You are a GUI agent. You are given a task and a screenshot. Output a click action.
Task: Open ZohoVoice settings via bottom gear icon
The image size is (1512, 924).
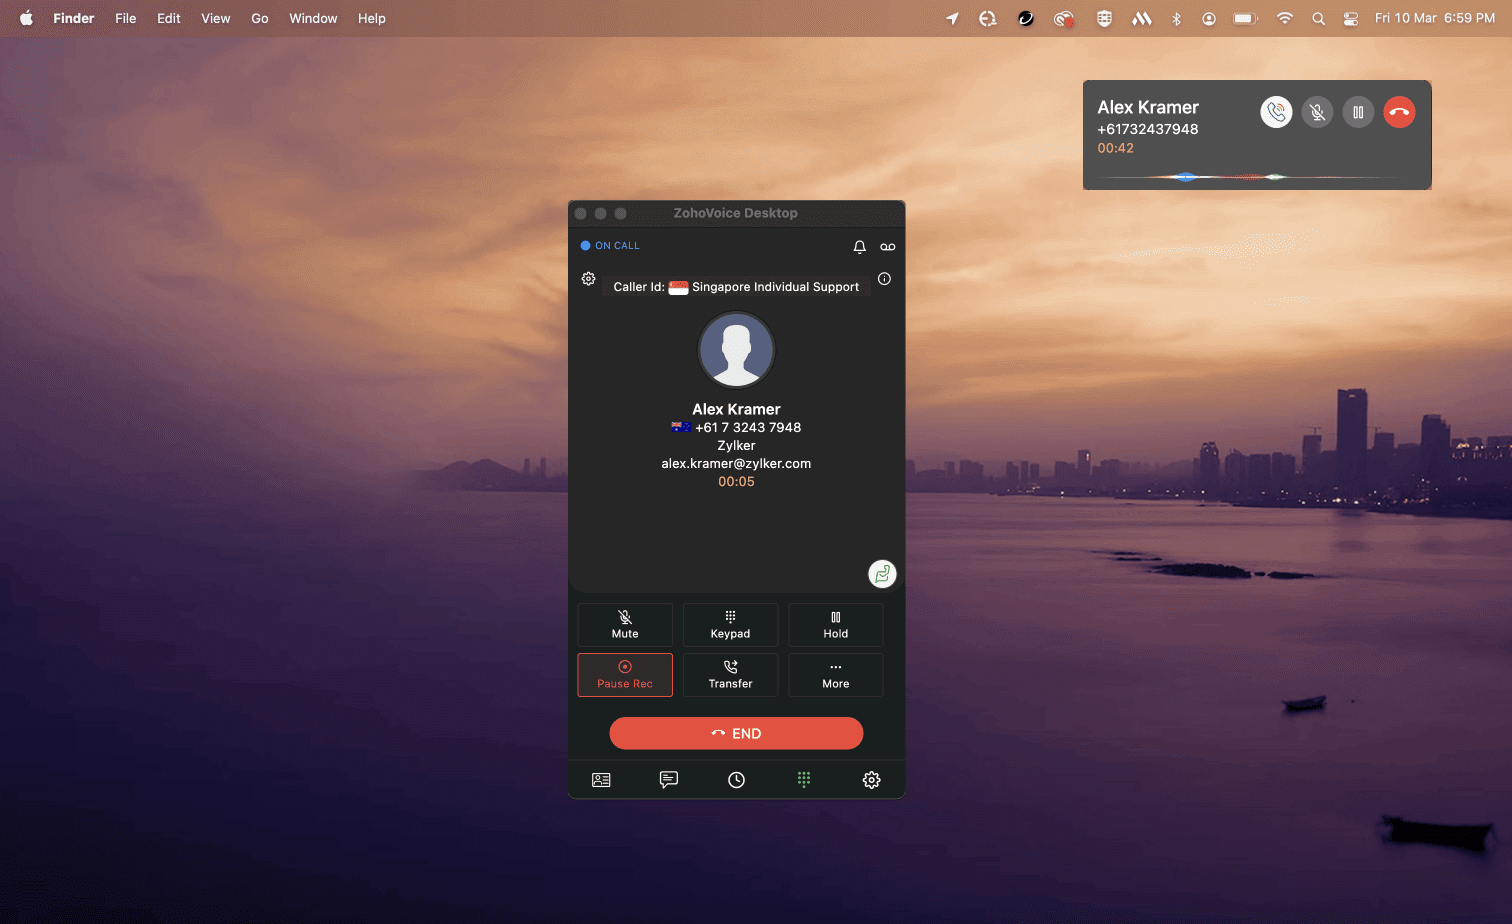tap(871, 780)
